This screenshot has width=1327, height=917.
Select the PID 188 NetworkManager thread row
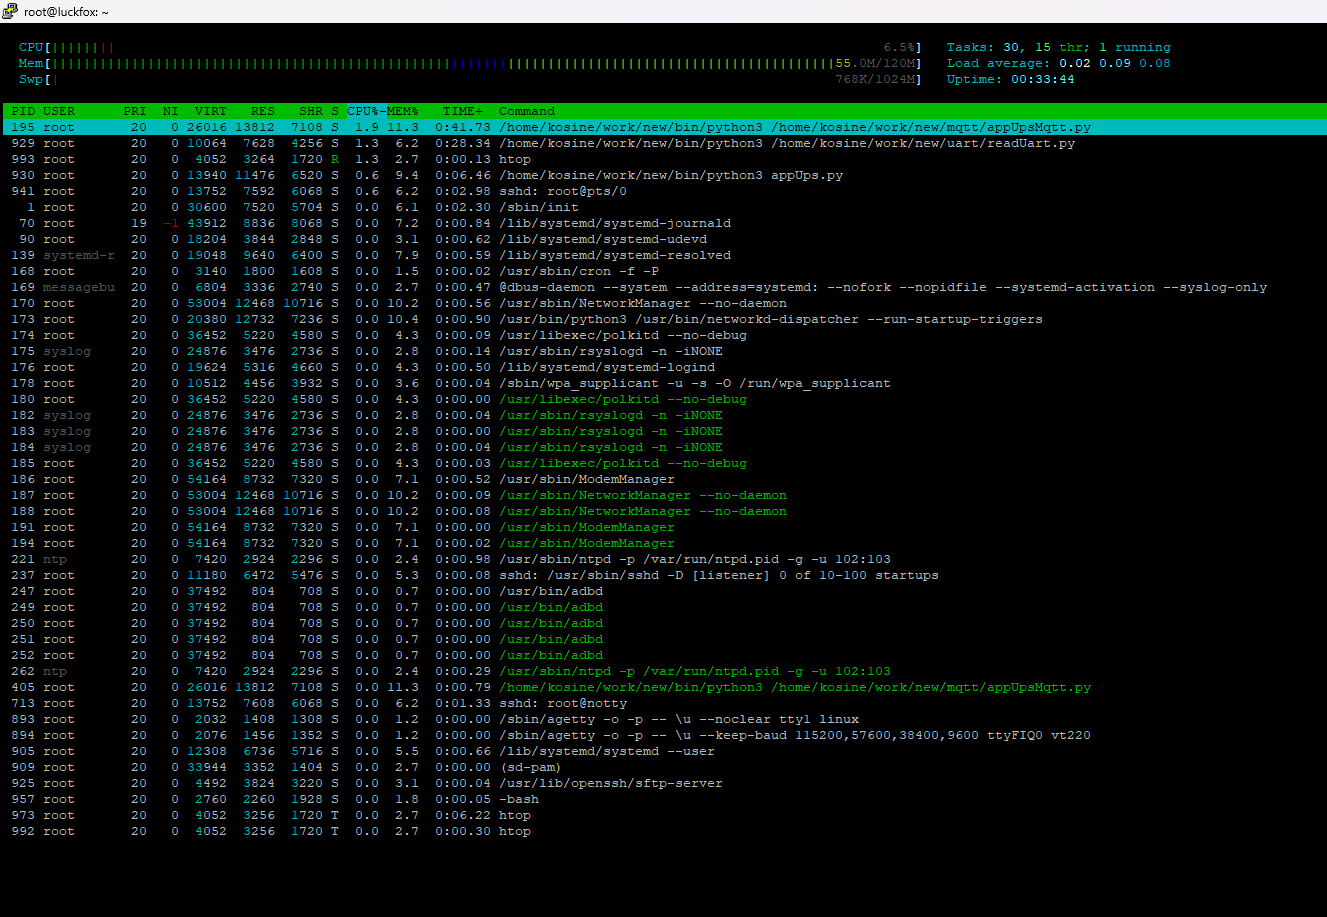[x=663, y=511]
